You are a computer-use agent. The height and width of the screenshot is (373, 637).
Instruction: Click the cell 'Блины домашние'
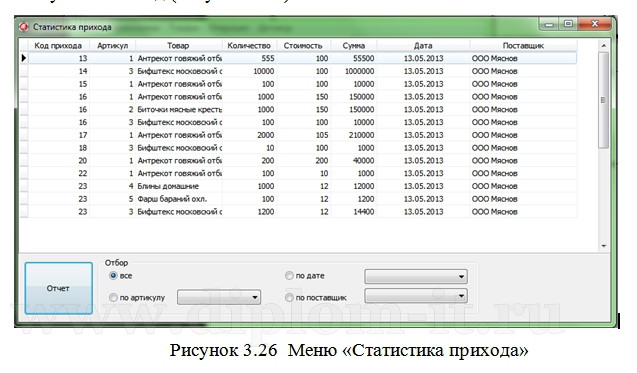point(179,186)
